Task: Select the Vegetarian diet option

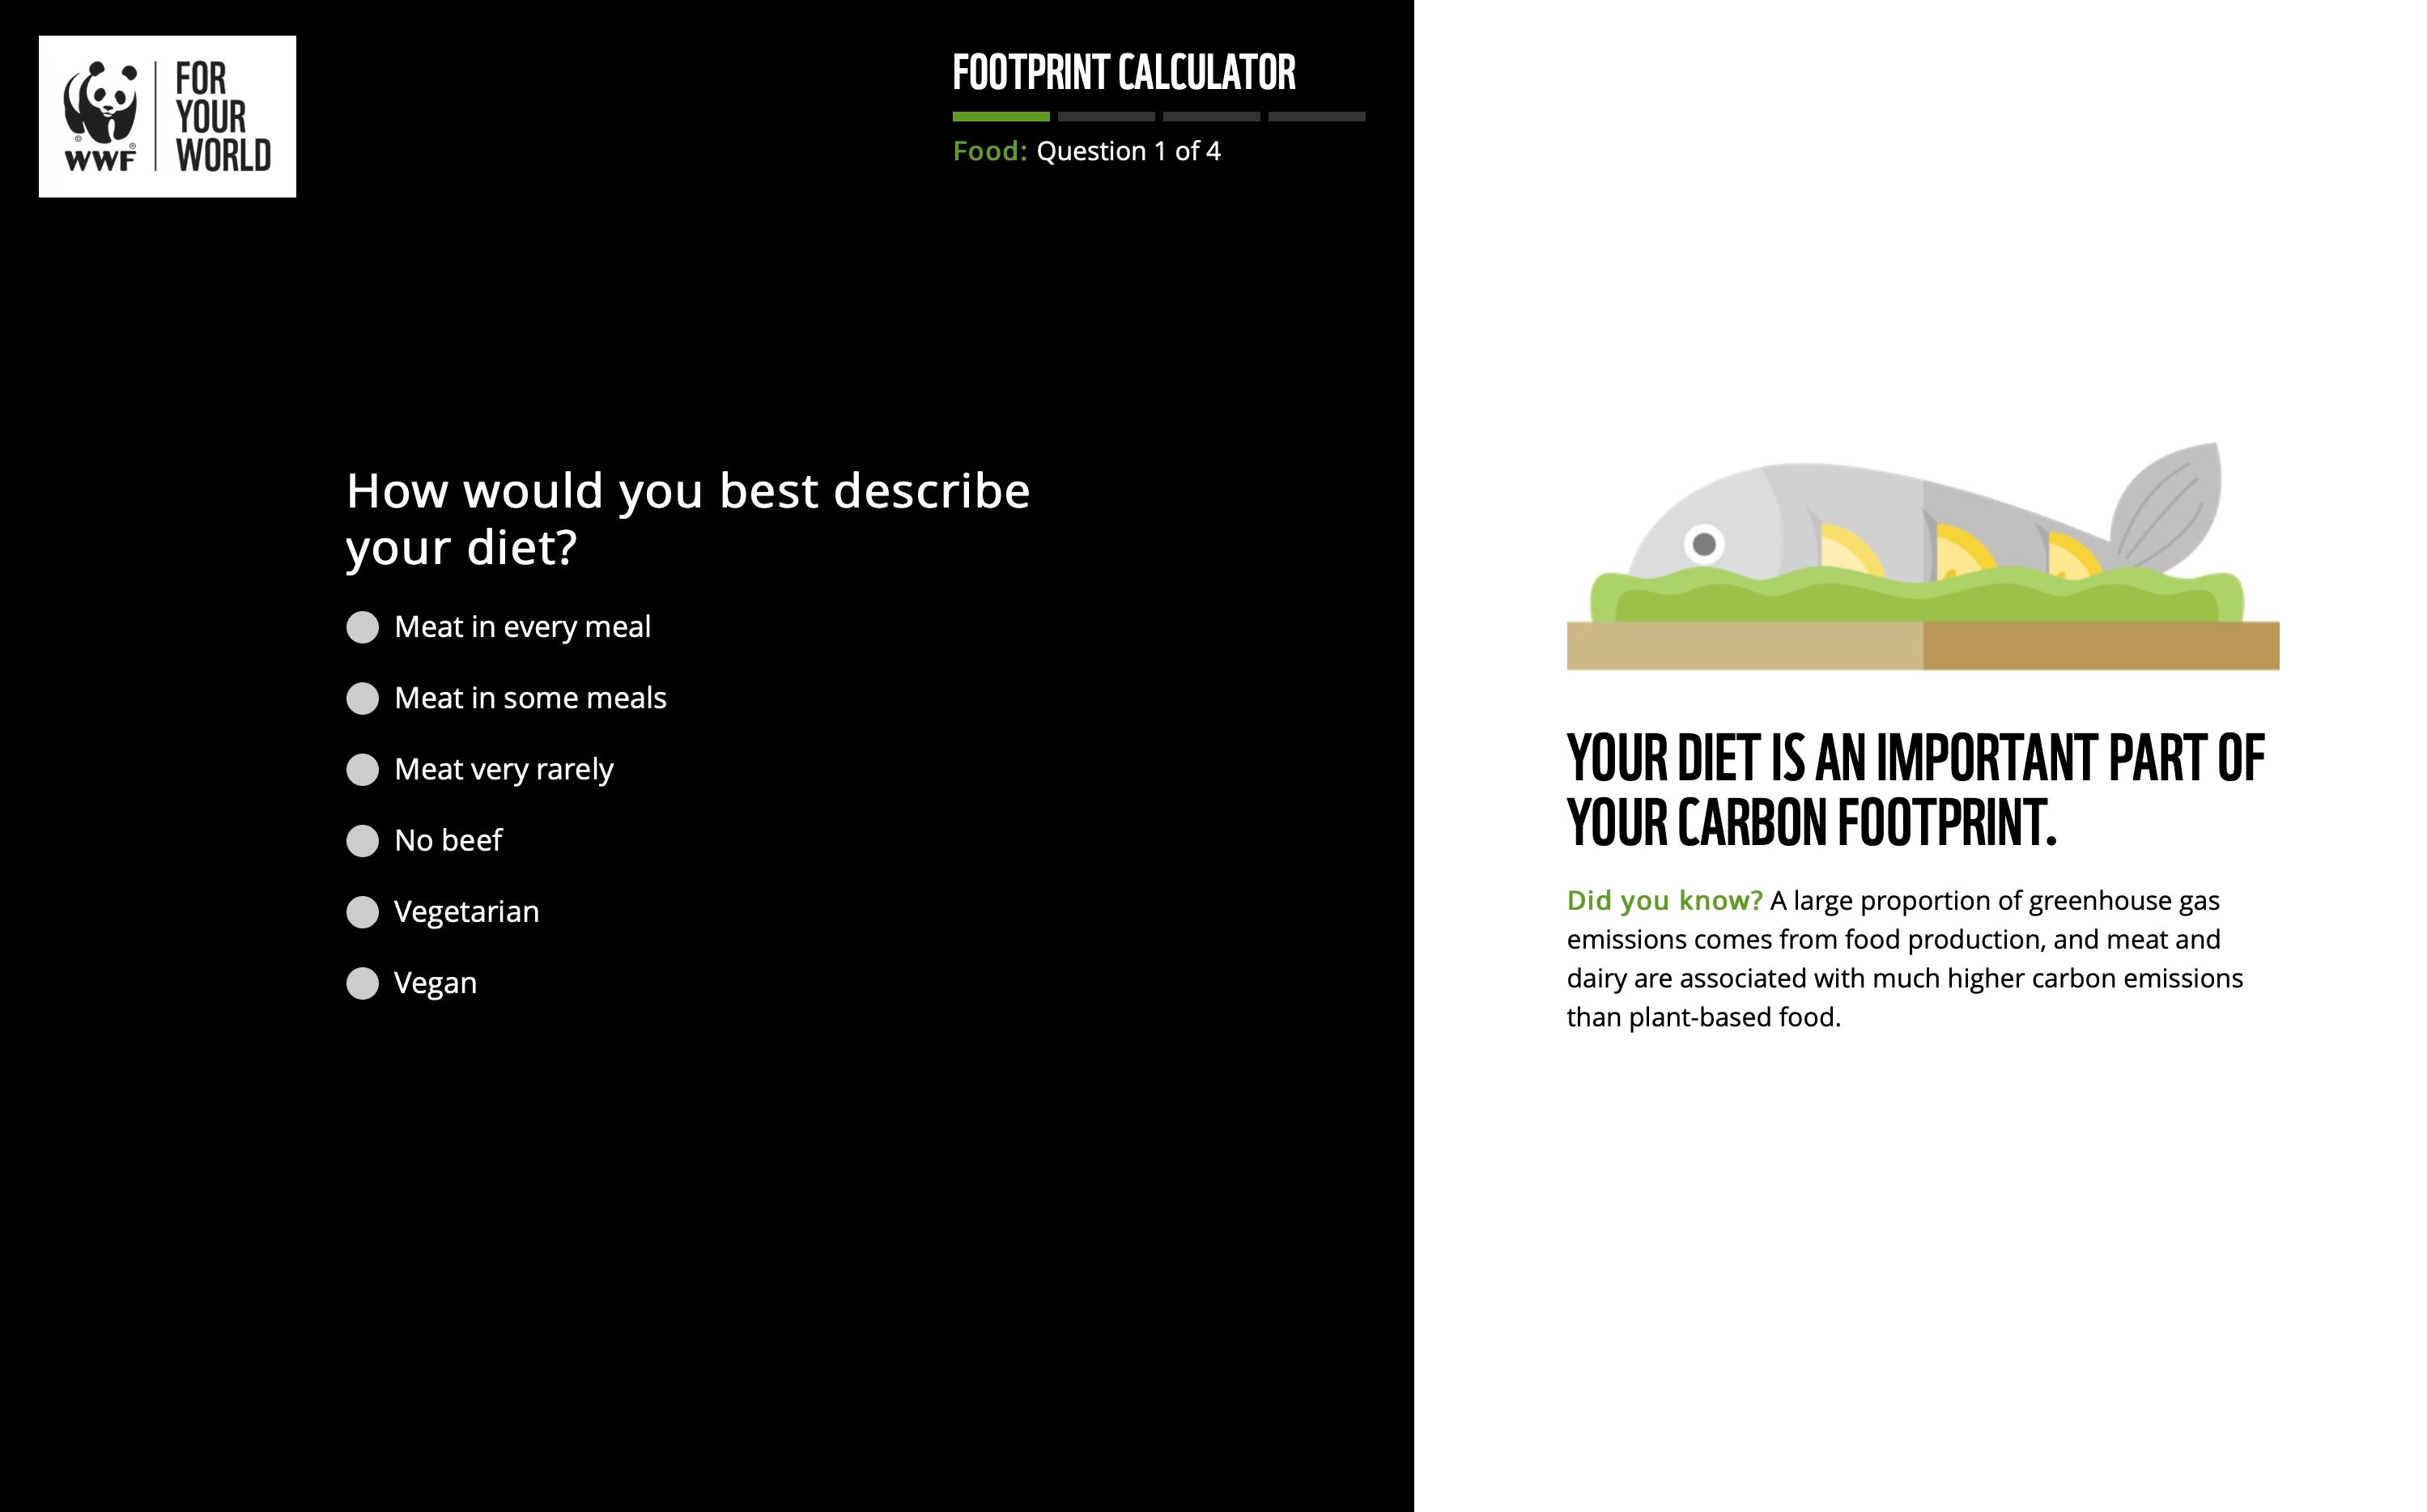Action: point(364,911)
